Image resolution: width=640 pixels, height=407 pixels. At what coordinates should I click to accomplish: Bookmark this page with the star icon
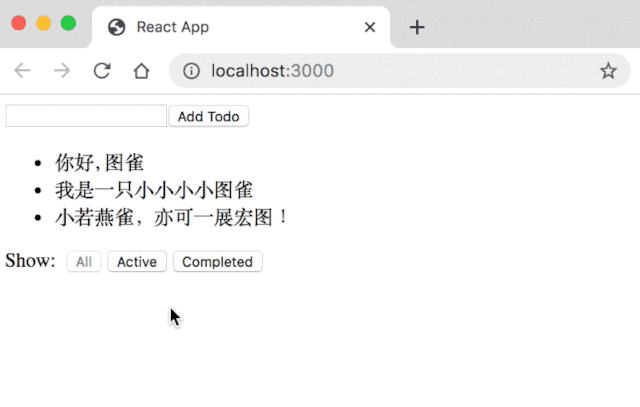pos(608,71)
